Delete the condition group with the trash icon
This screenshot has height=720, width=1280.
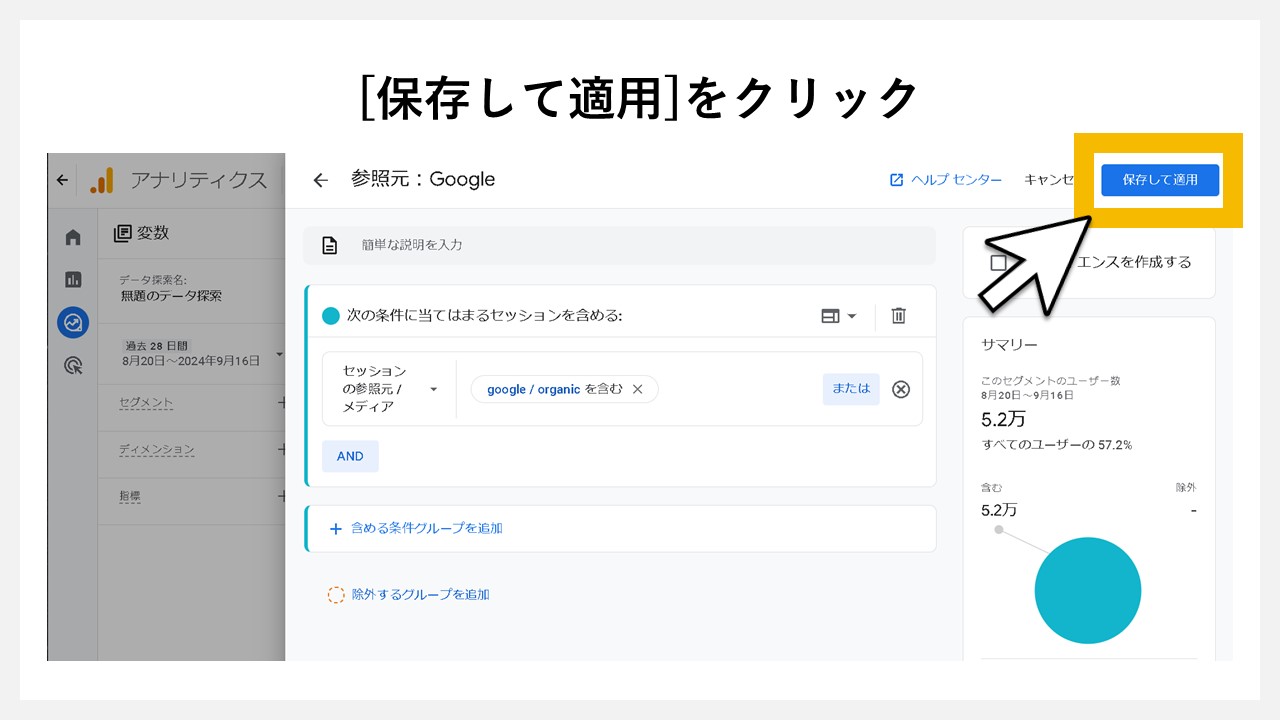click(x=898, y=315)
